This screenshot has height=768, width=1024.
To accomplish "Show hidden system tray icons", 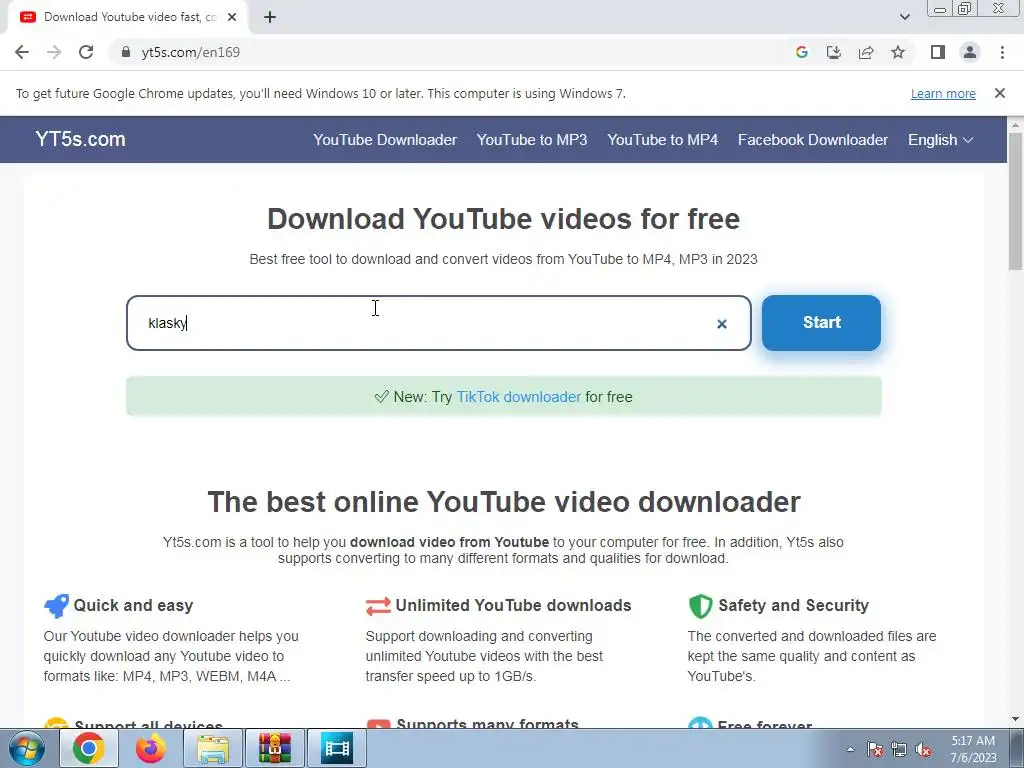I will click(850, 749).
